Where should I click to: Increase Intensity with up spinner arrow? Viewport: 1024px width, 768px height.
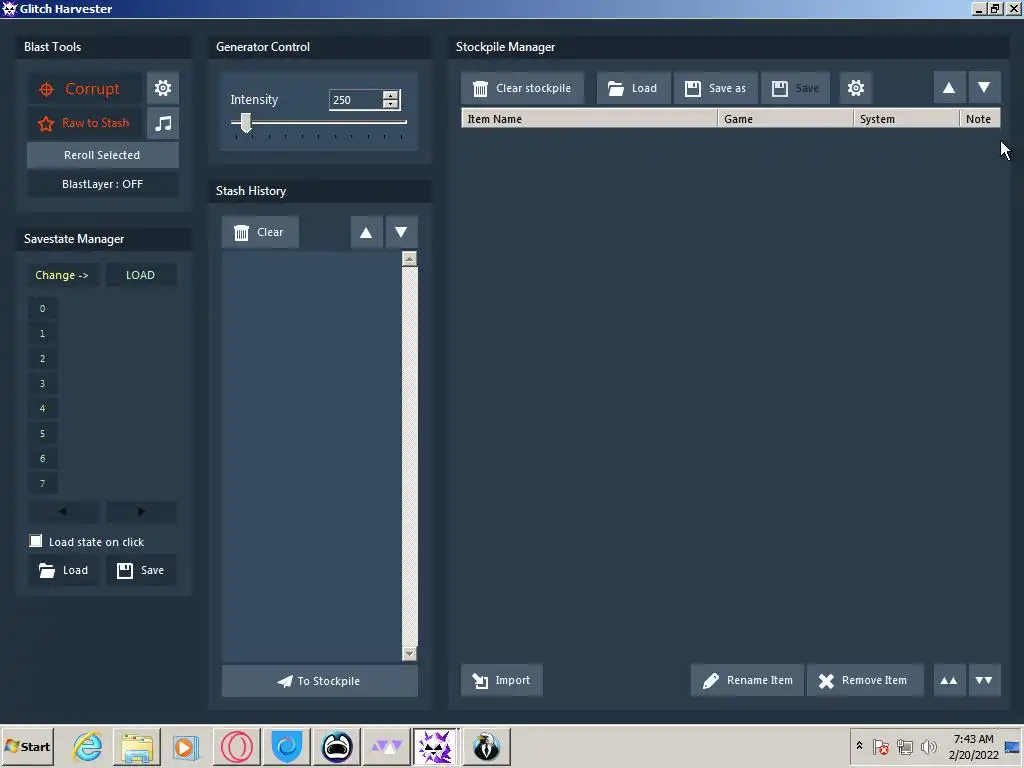[391, 95]
